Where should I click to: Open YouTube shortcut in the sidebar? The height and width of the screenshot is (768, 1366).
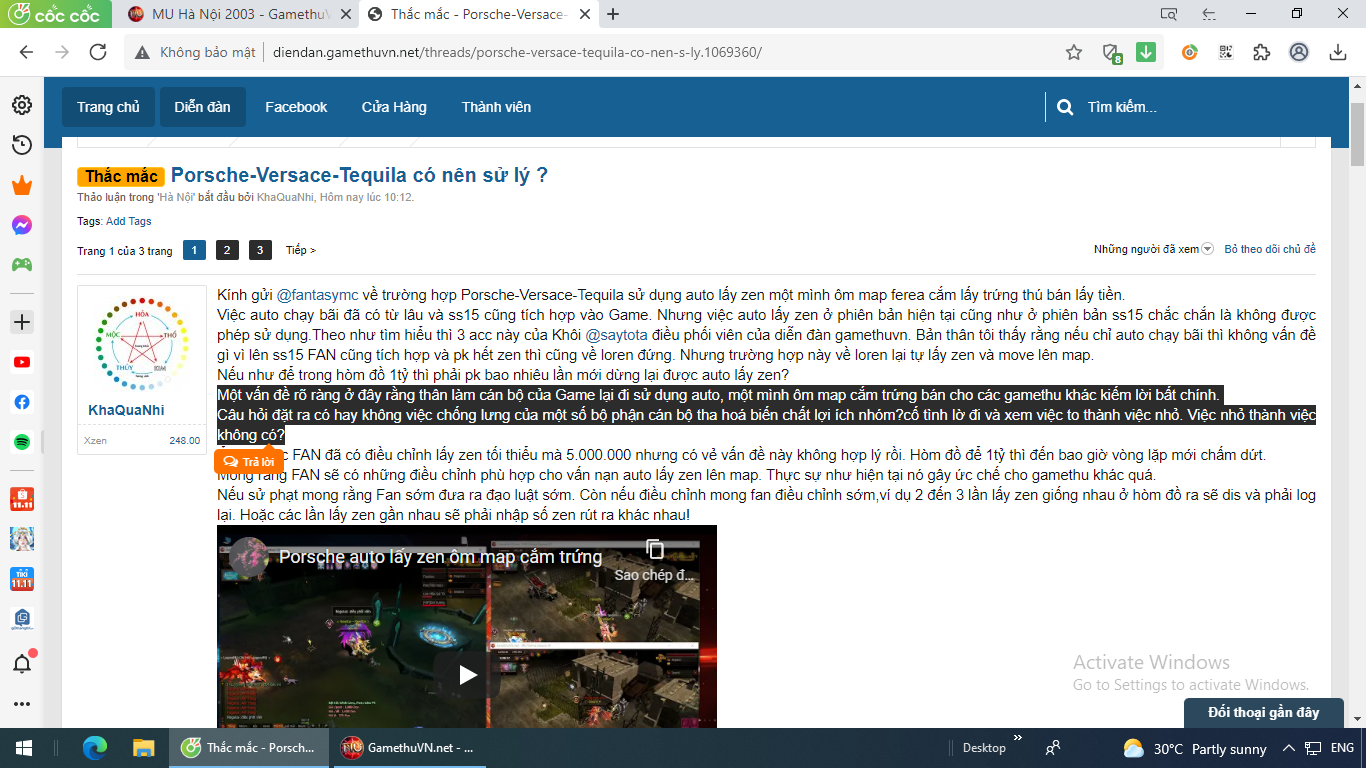pyautogui.click(x=22, y=362)
